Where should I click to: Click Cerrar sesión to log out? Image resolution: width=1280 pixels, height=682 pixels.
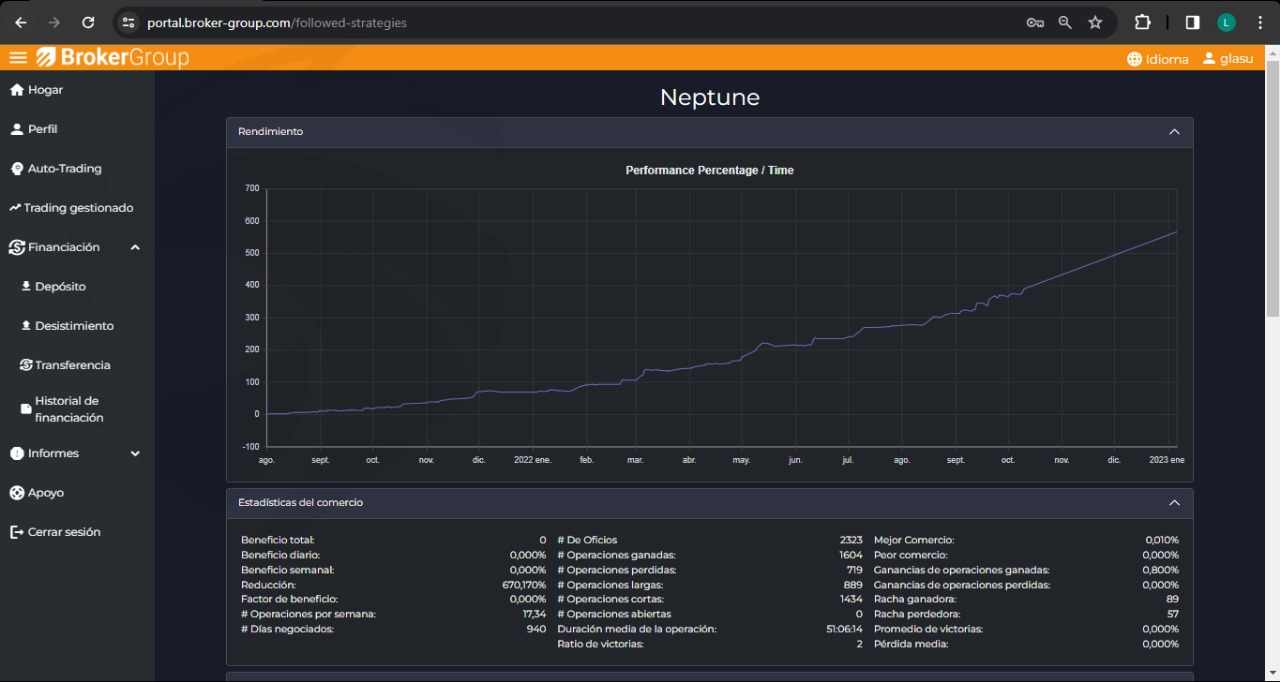coord(63,532)
